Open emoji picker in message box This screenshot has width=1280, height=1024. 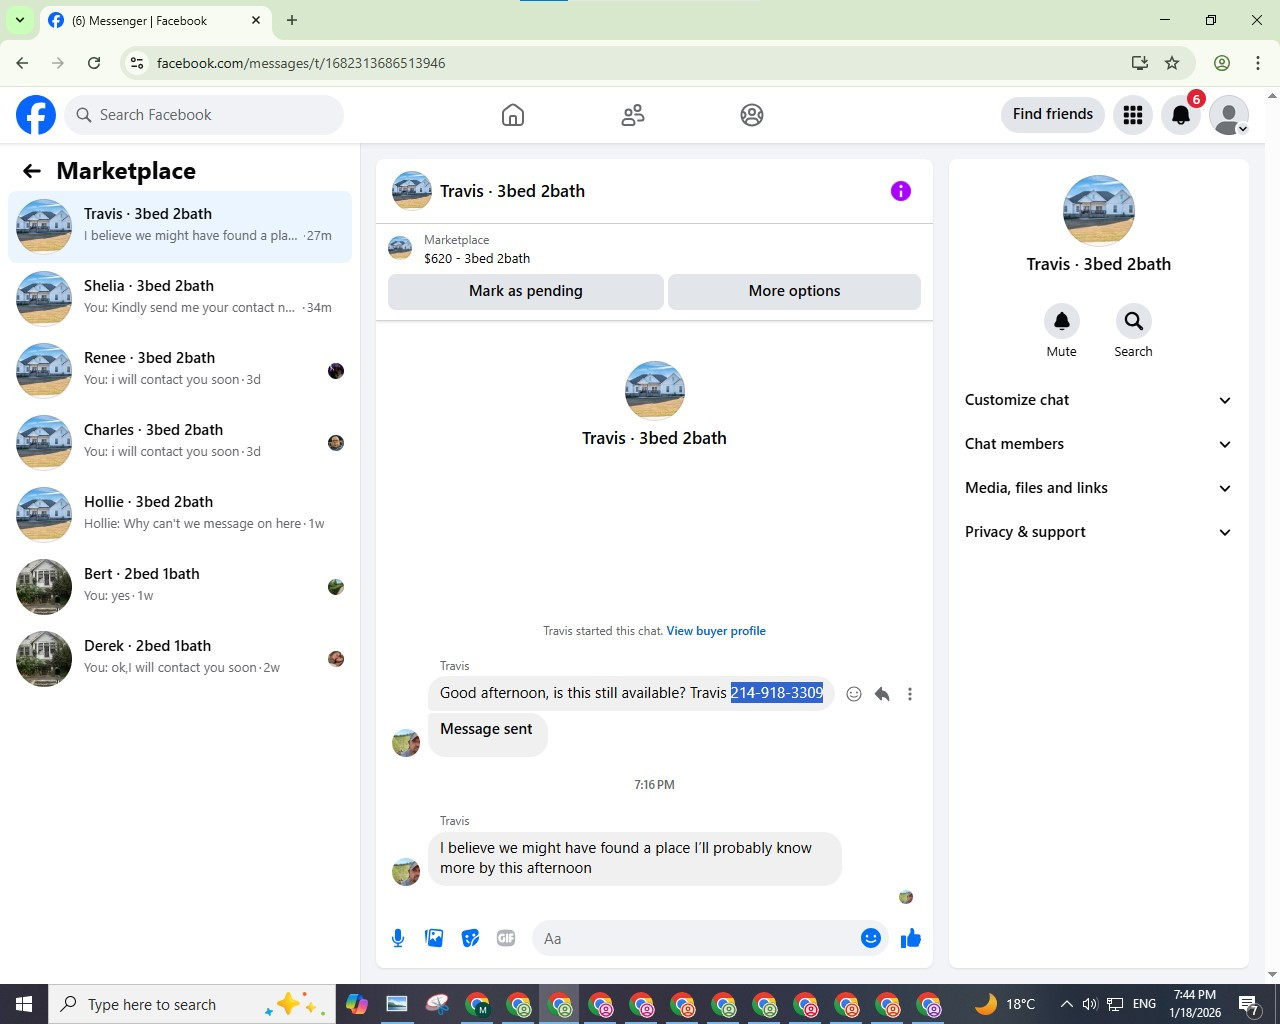(871, 938)
